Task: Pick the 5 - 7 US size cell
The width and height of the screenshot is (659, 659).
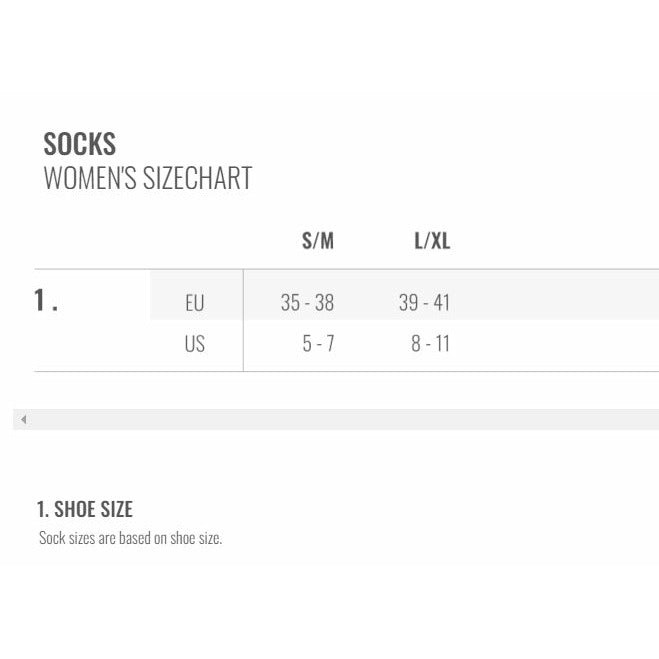Action: tap(318, 344)
